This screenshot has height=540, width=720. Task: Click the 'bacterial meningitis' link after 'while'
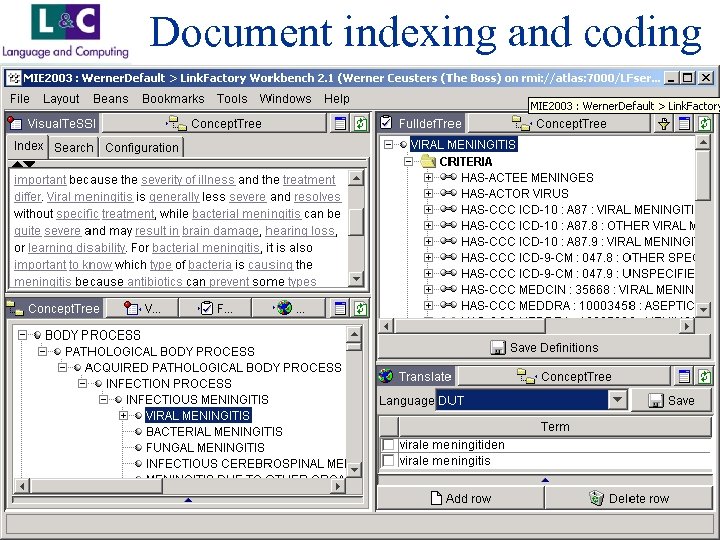(246, 214)
